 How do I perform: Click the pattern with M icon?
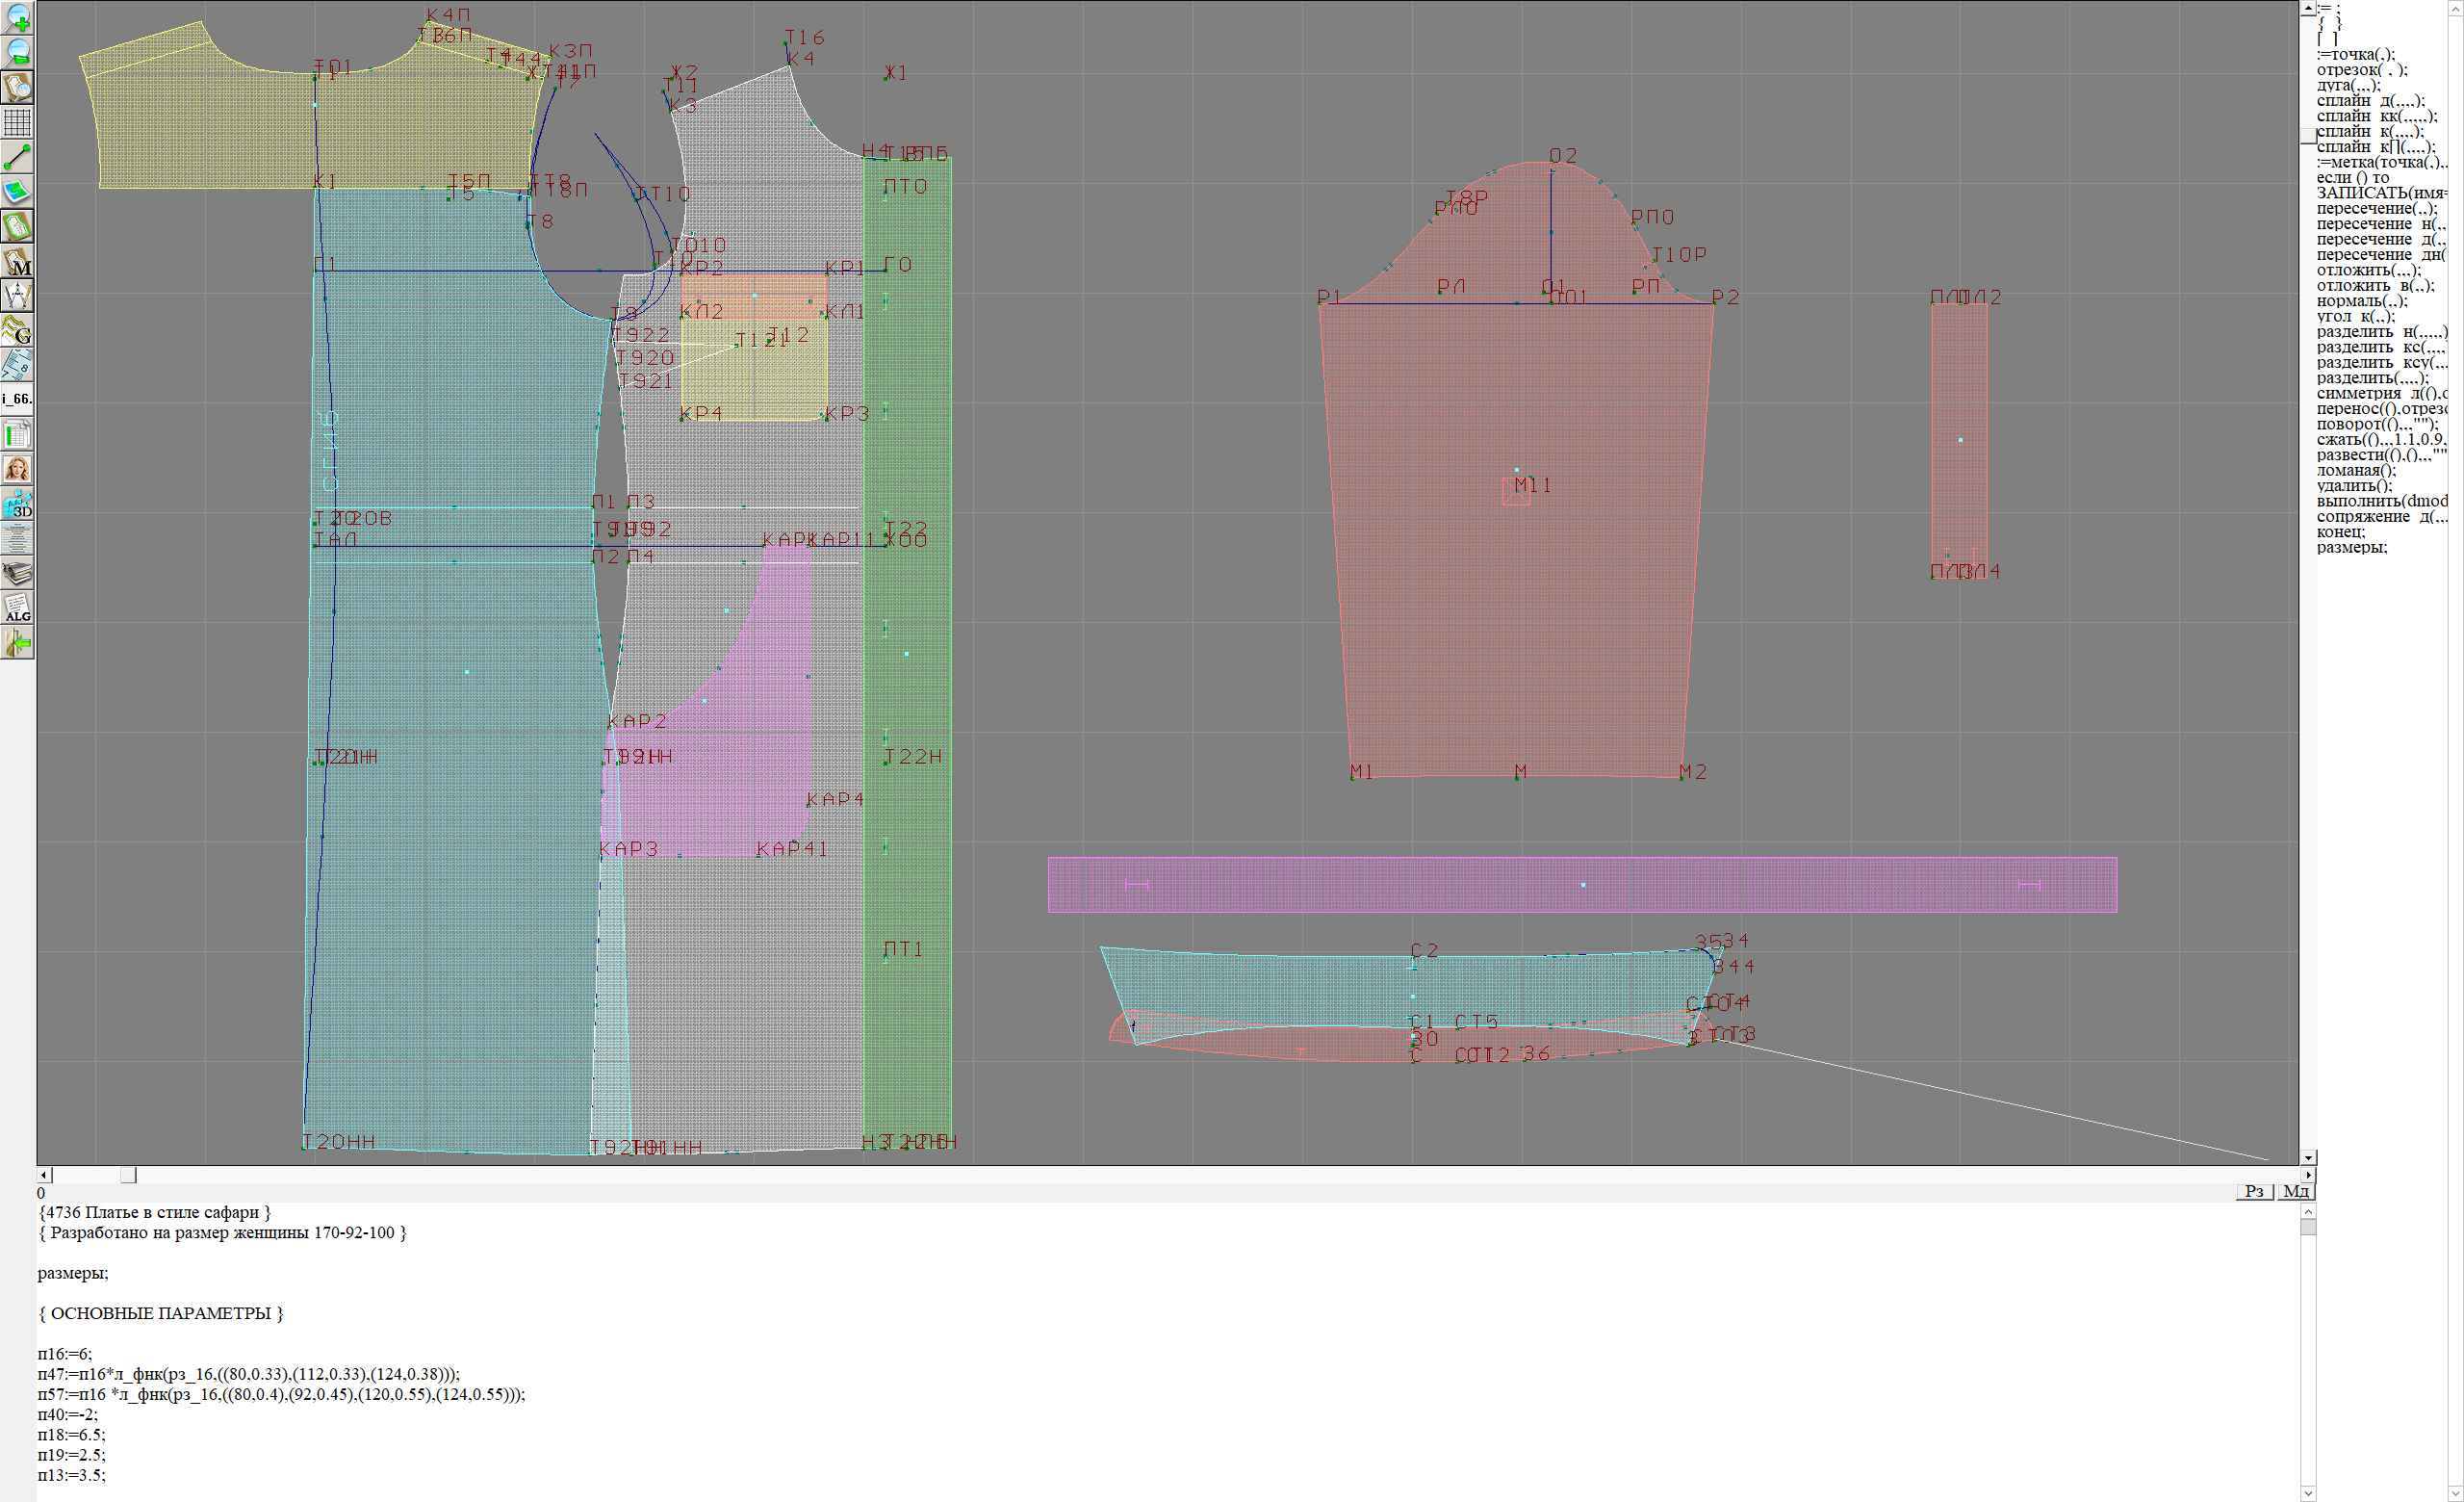point(18,261)
